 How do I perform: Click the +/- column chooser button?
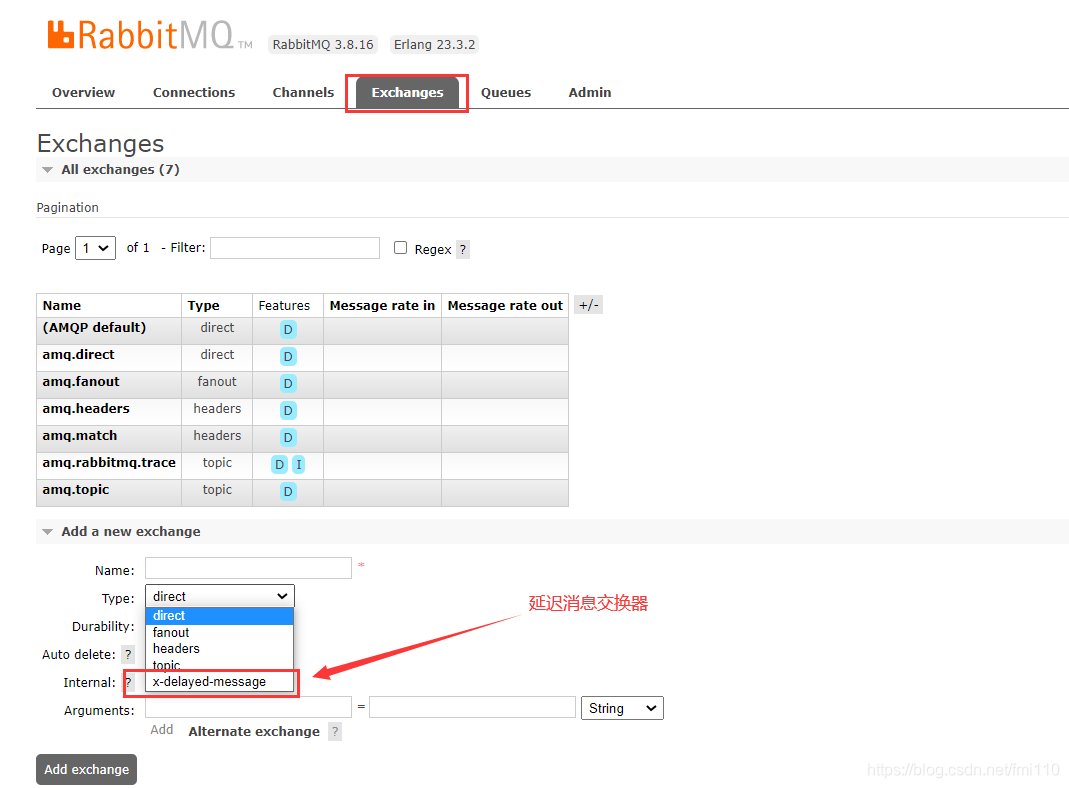[x=588, y=305]
